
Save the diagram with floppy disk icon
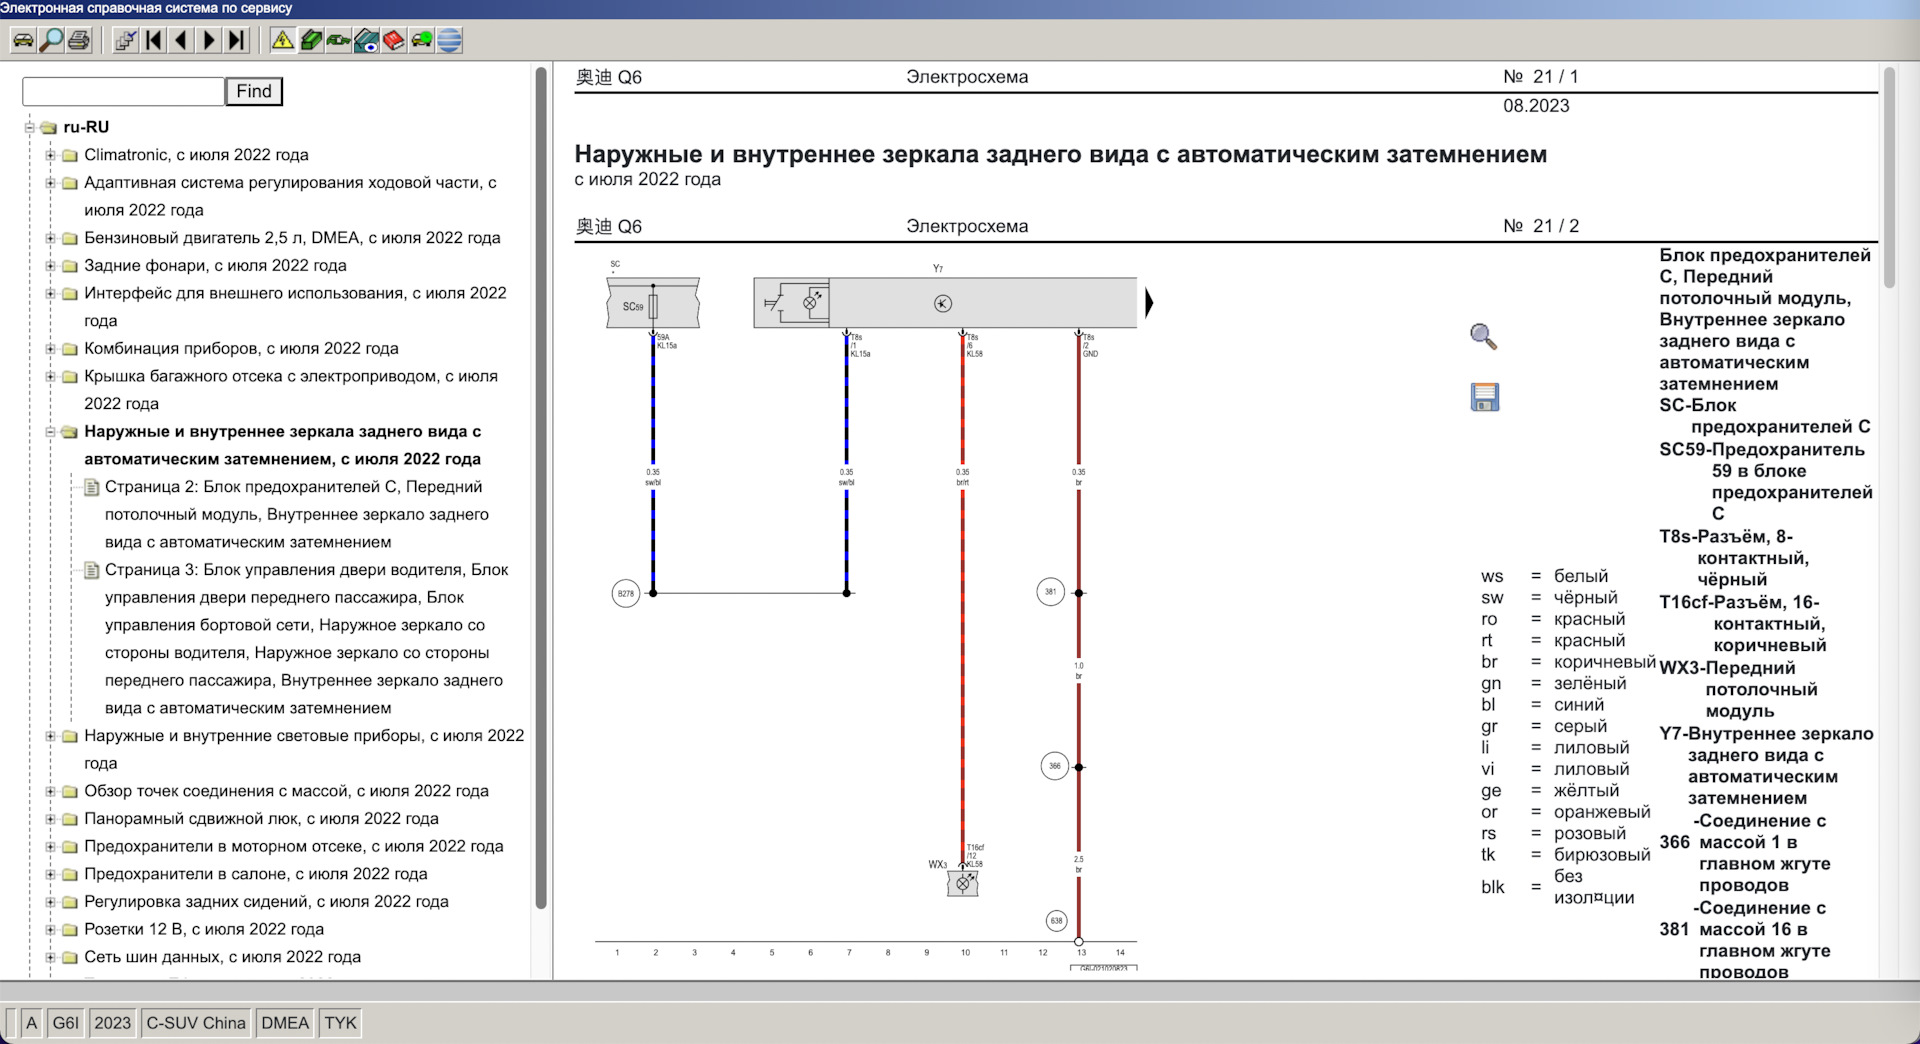click(x=1485, y=397)
